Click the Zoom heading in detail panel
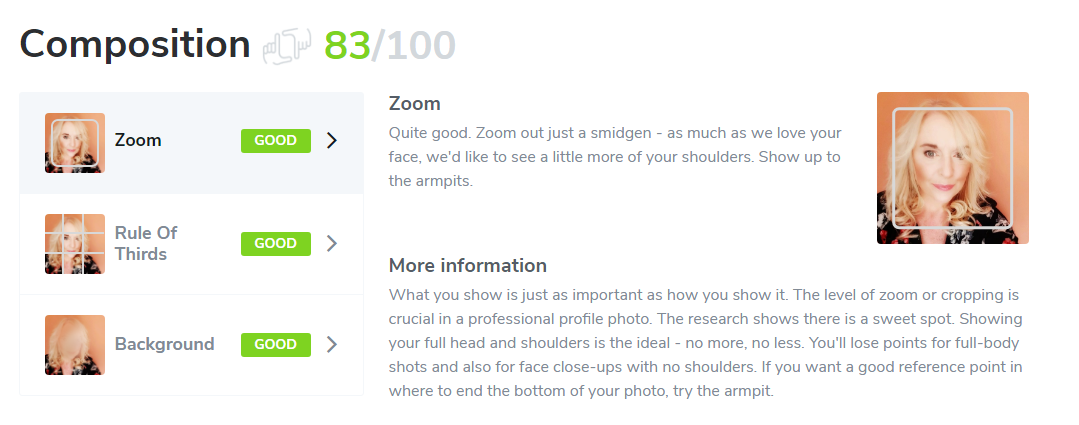The width and height of the screenshot is (1079, 425). 414,104
